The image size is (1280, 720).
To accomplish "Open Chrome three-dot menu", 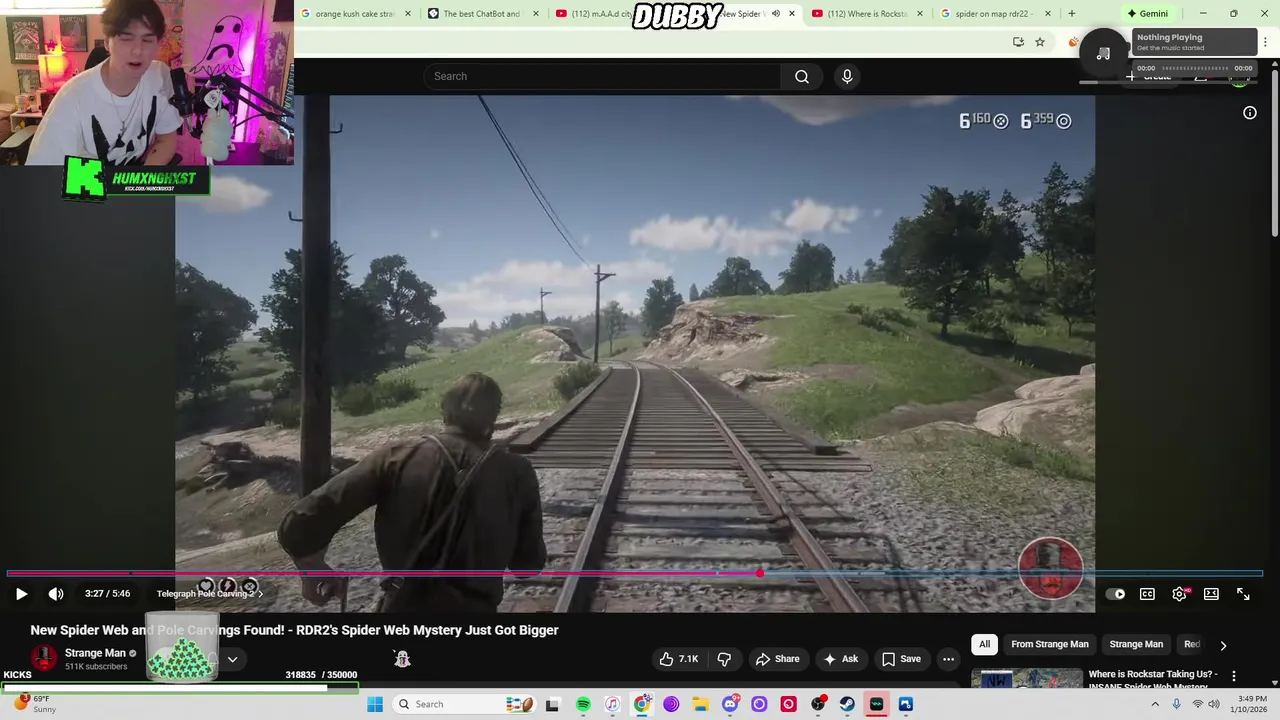I will 1266,42.
